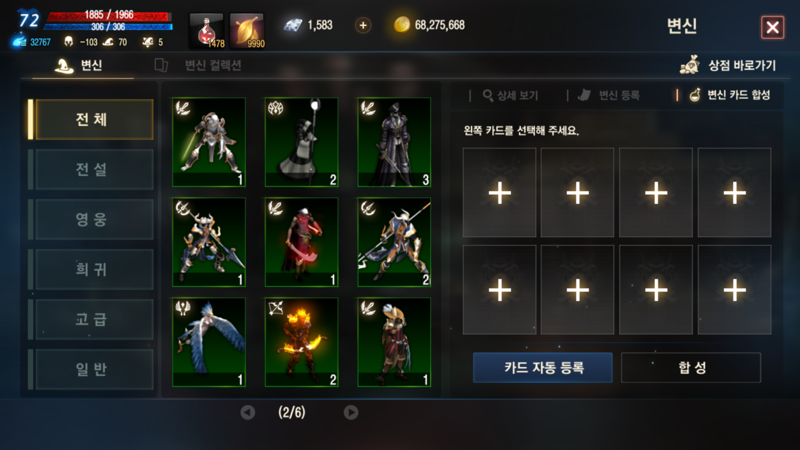Screen dimensions: 800x450
Task: Use the golden leaf item icon
Action: pyautogui.click(x=247, y=31)
